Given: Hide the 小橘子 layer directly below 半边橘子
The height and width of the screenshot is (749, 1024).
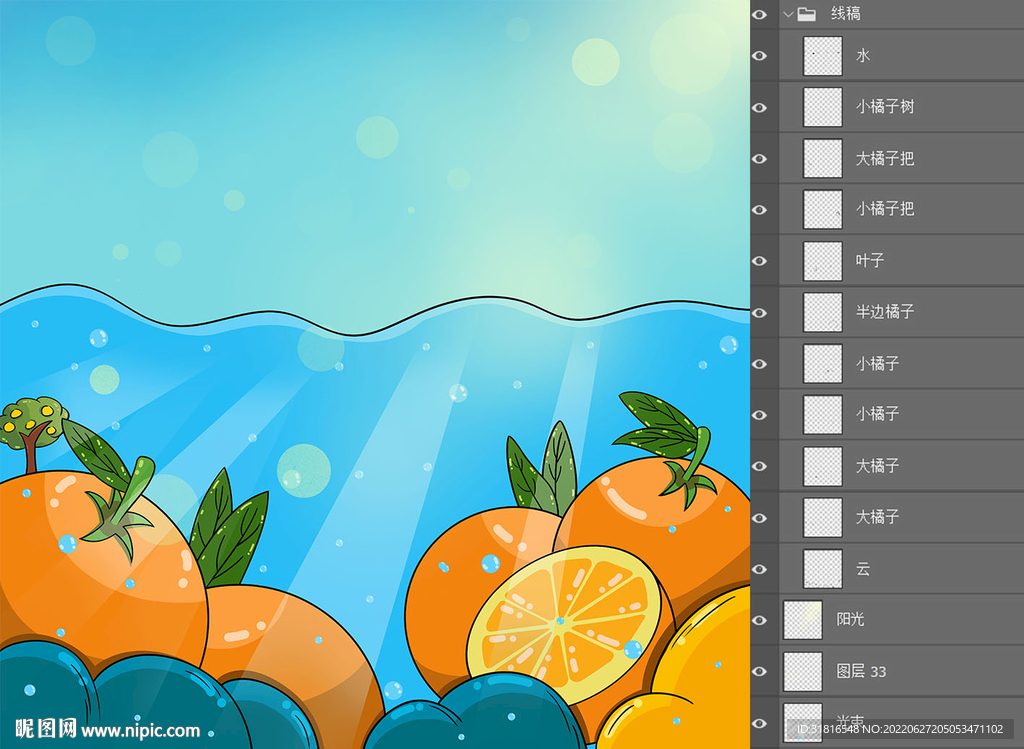Looking at the screenshot, I should (760, 364).
